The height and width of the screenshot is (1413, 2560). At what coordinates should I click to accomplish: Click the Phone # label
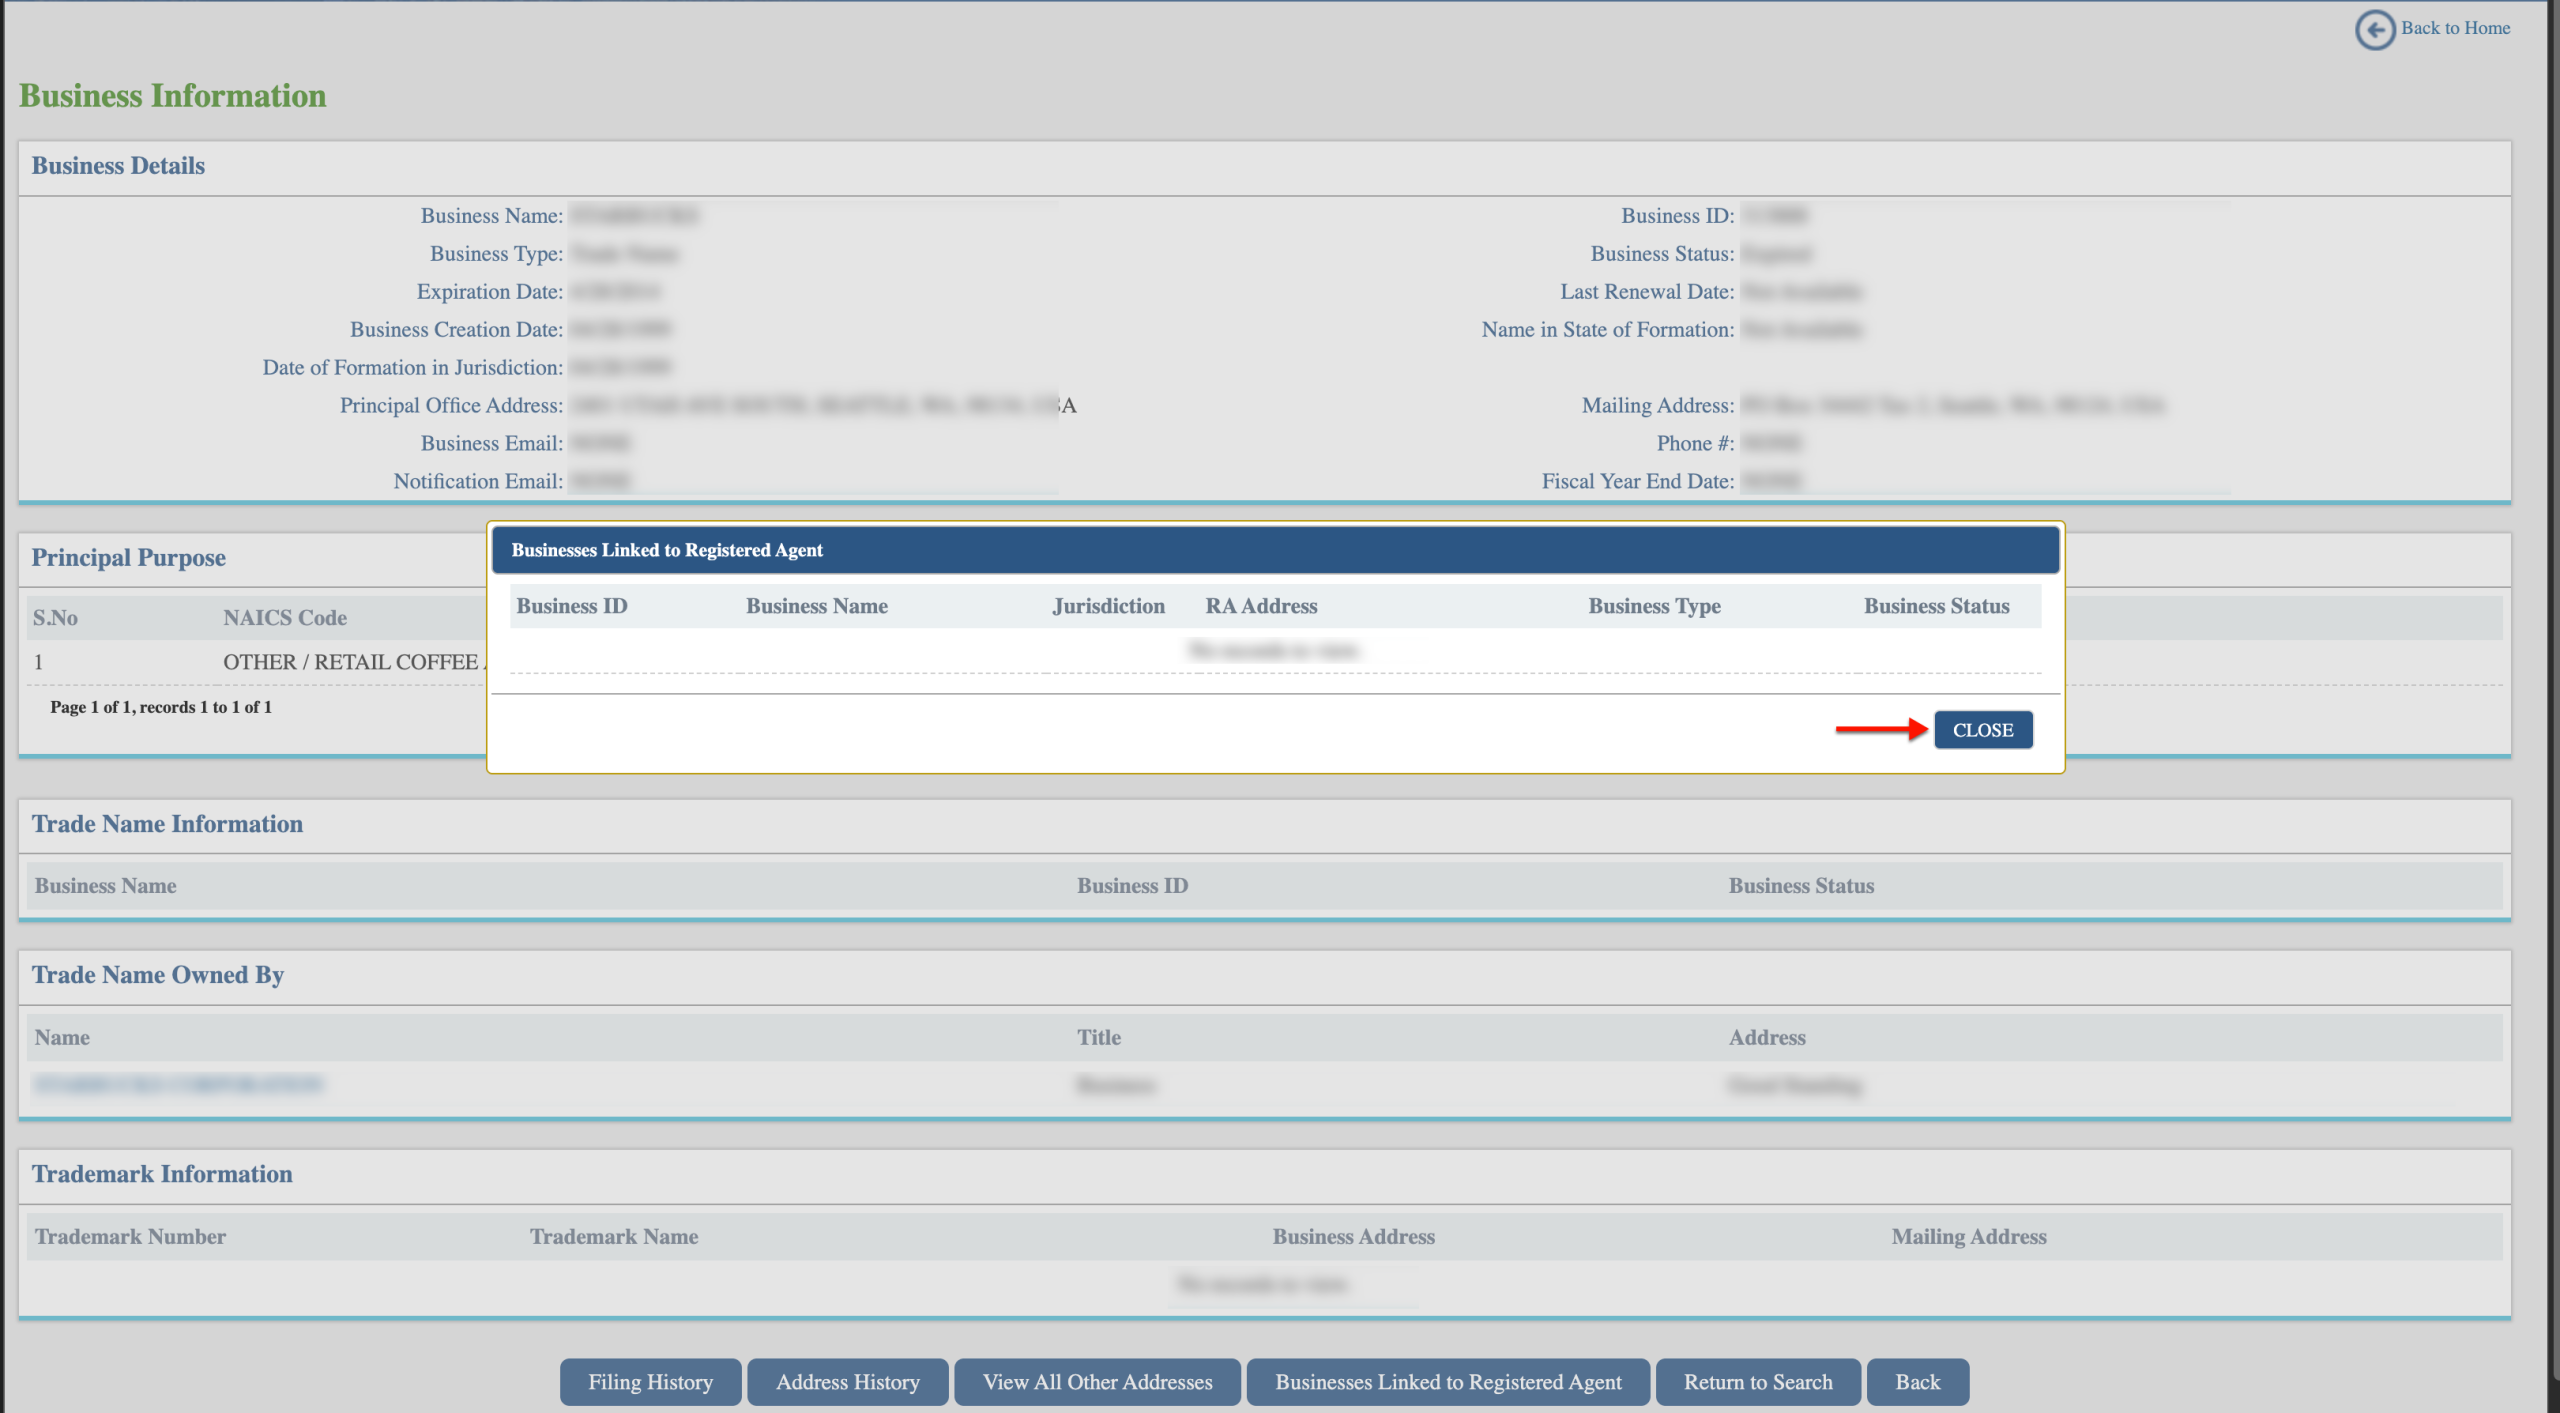pos(1695,444)
